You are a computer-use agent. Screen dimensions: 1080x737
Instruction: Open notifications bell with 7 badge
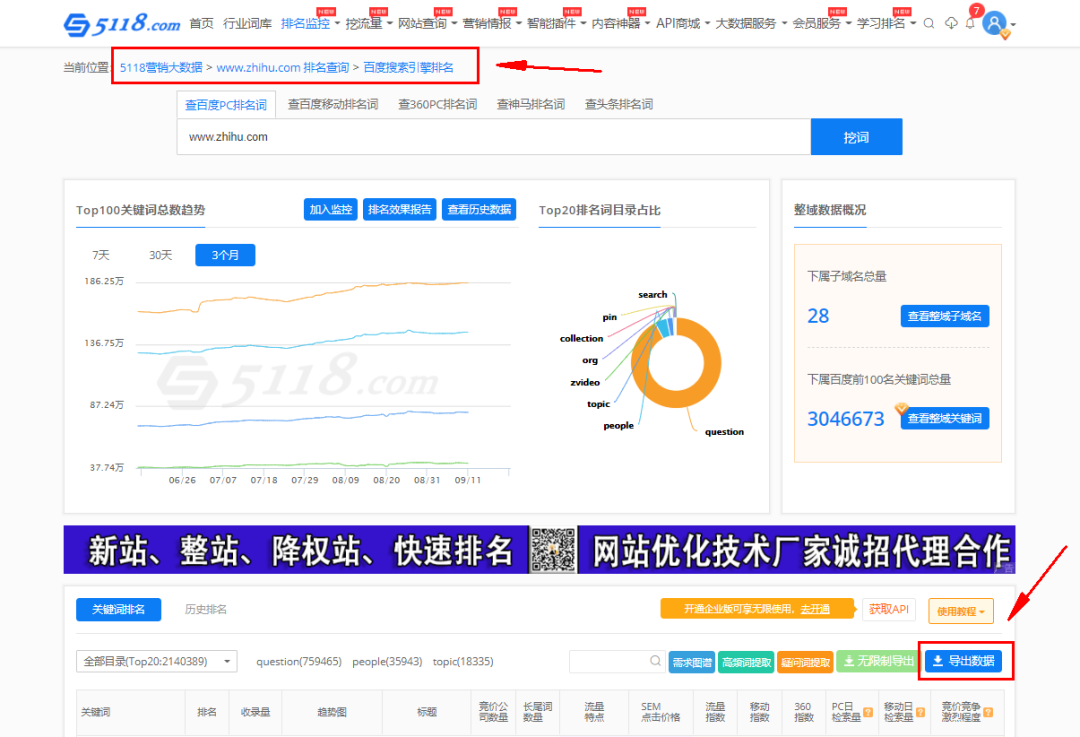[x=970, y=22]
